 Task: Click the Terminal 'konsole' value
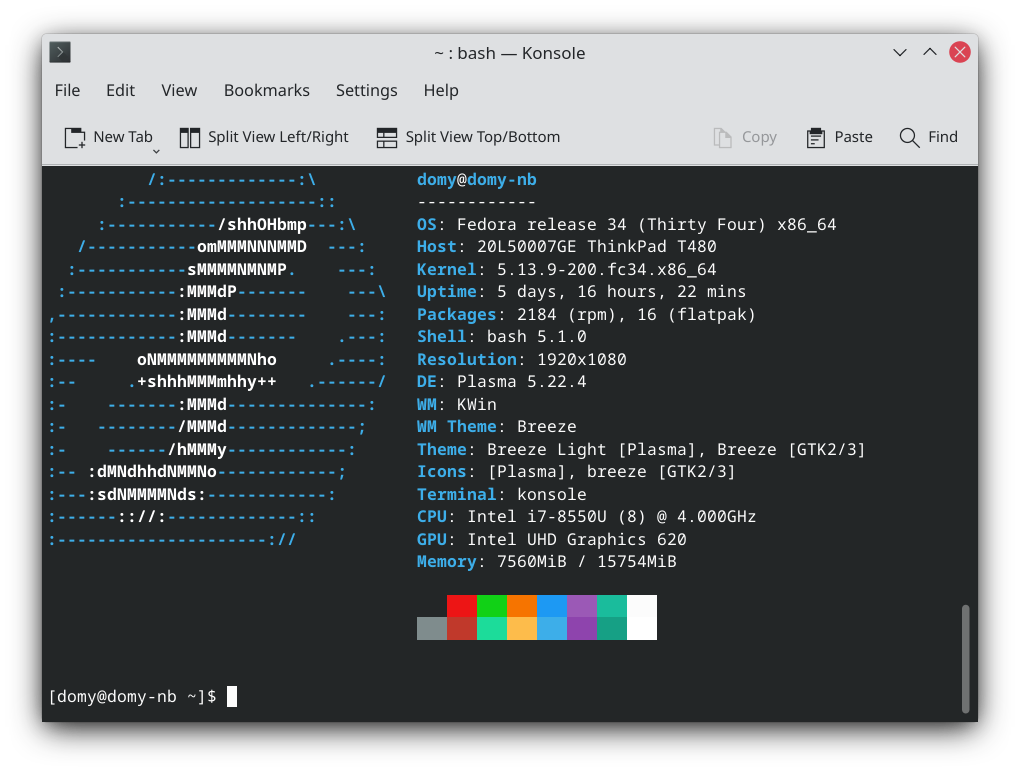tap(552, 494)
